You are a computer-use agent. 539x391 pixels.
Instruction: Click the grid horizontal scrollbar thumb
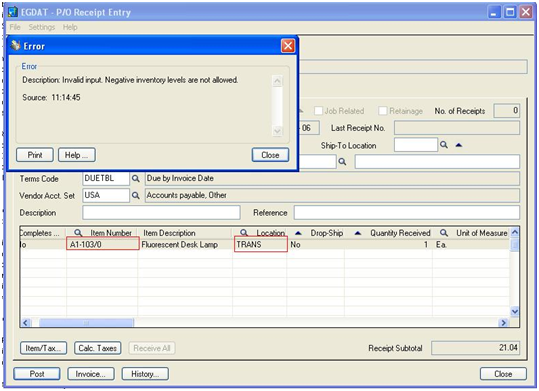tap(86, 323)
